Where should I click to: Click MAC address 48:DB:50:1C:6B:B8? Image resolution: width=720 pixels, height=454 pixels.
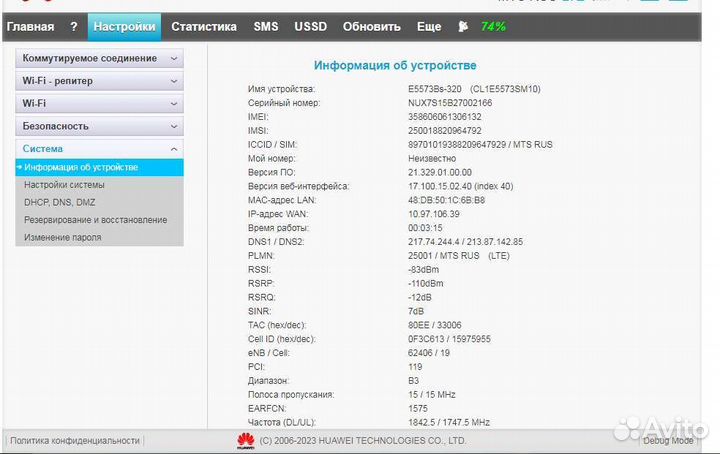pos(446,200)
